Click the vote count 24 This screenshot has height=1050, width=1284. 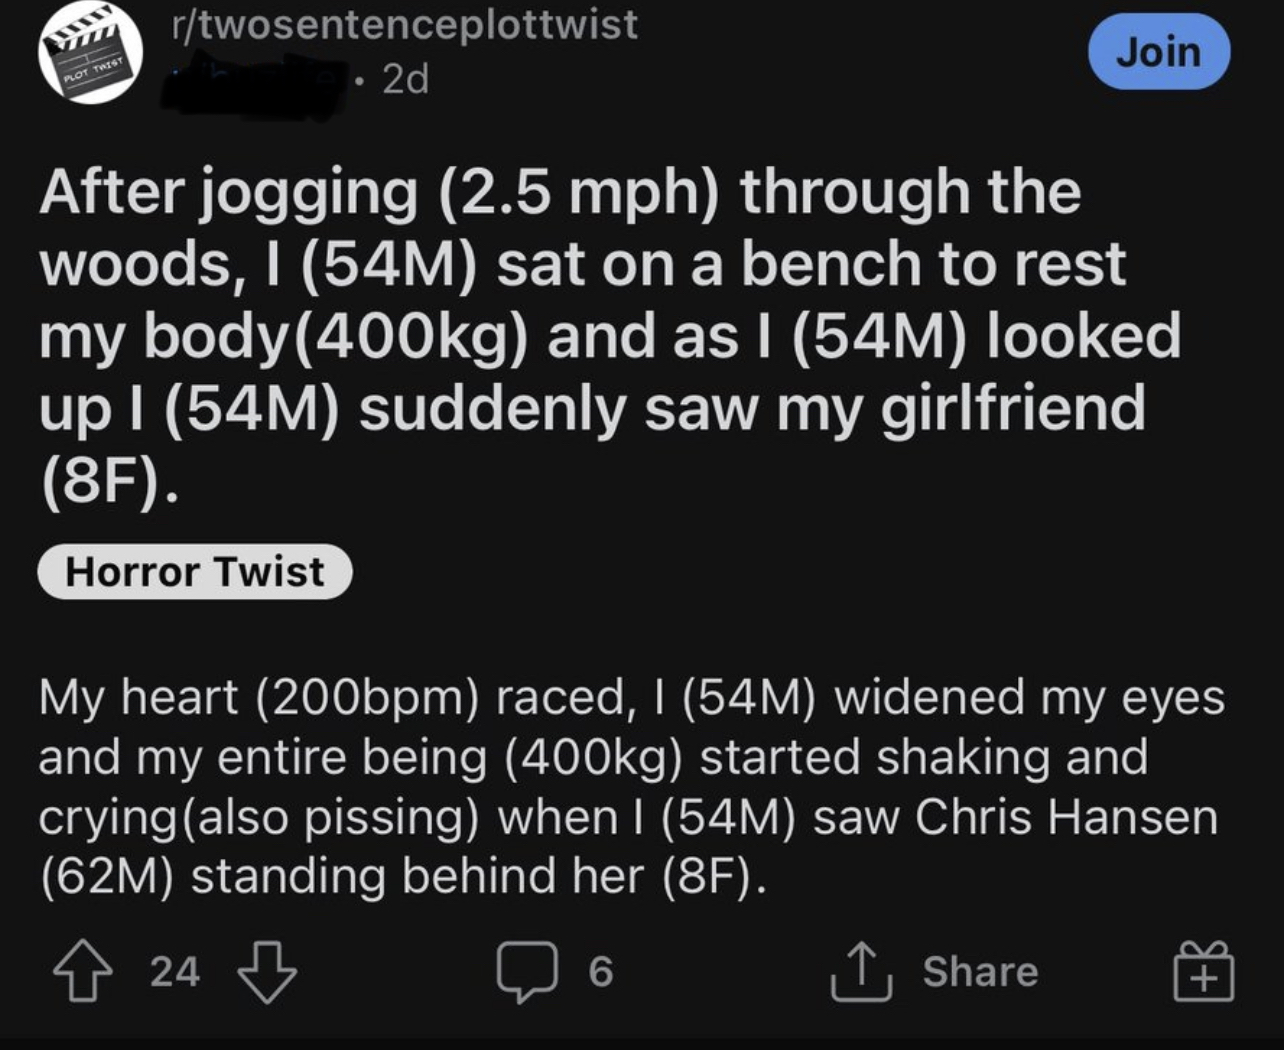pyautogui.click(x=175, y=972)
